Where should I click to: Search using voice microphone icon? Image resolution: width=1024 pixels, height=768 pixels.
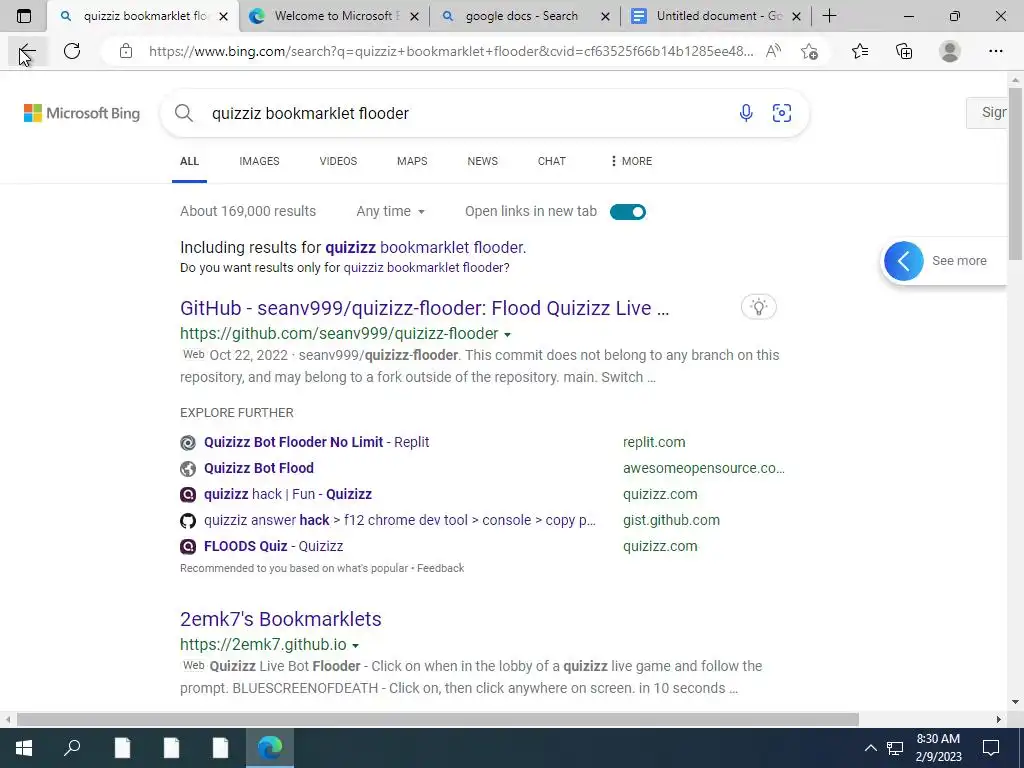(x=746, y=113)
